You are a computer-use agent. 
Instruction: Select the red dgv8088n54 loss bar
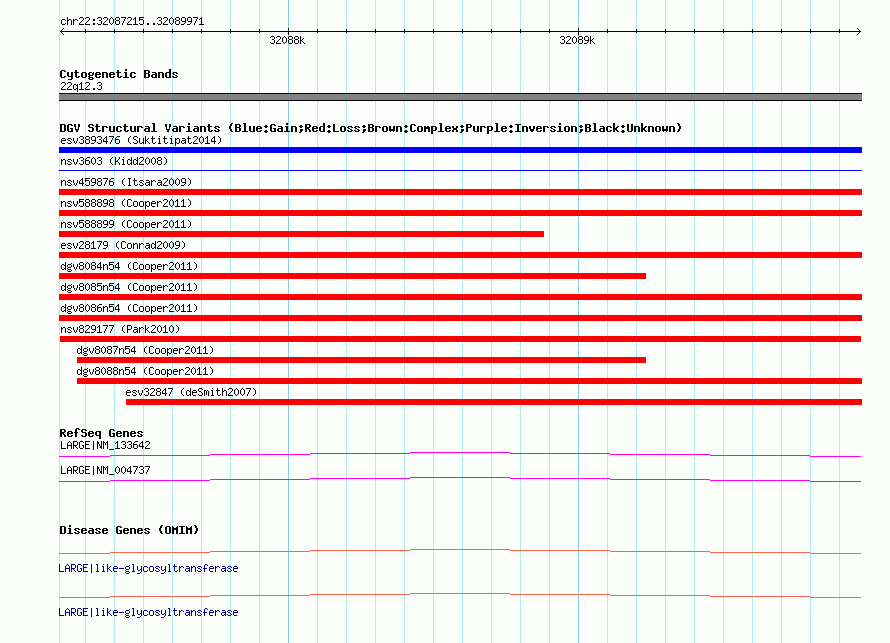pyautogui.click(x=469, y=381)
